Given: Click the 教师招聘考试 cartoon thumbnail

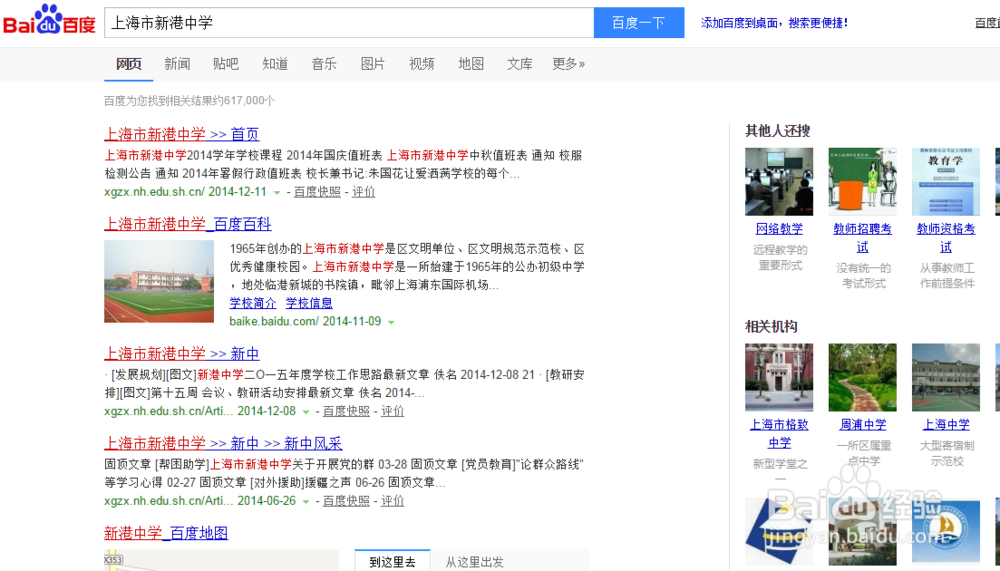Looking at the screenshot, I should coord(862,182).
